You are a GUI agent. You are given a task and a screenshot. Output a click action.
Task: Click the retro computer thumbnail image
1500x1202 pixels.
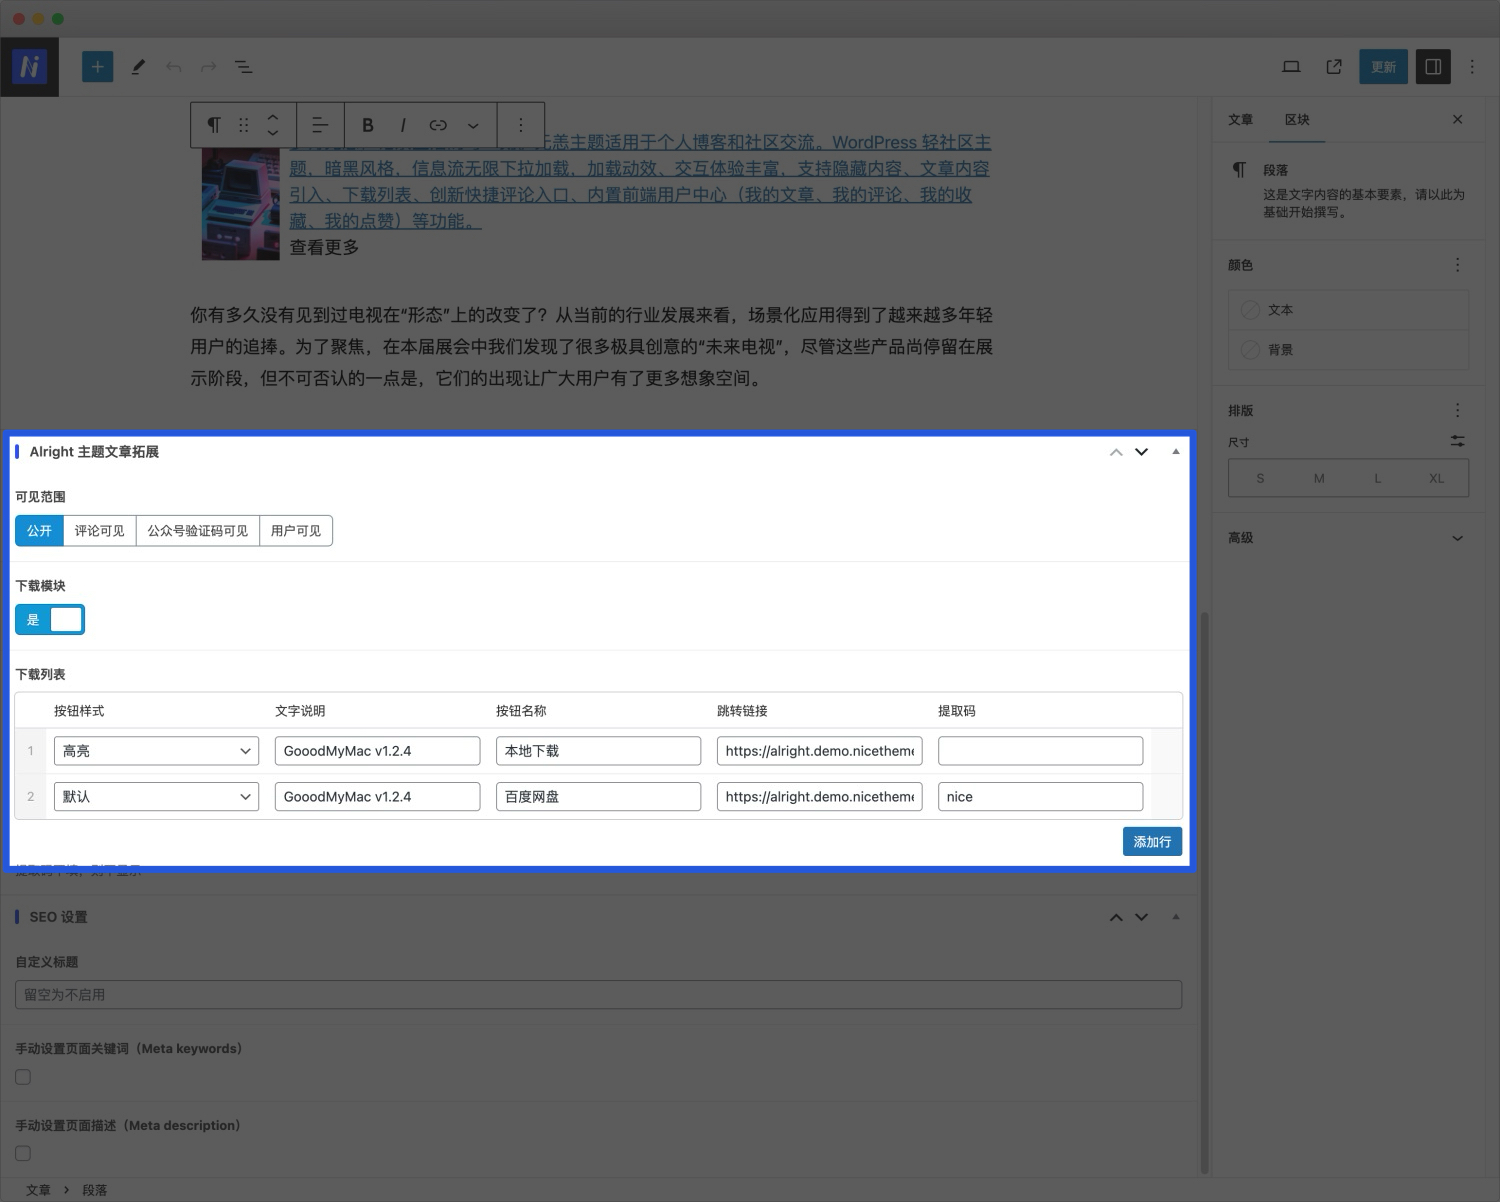pos(241,204)
